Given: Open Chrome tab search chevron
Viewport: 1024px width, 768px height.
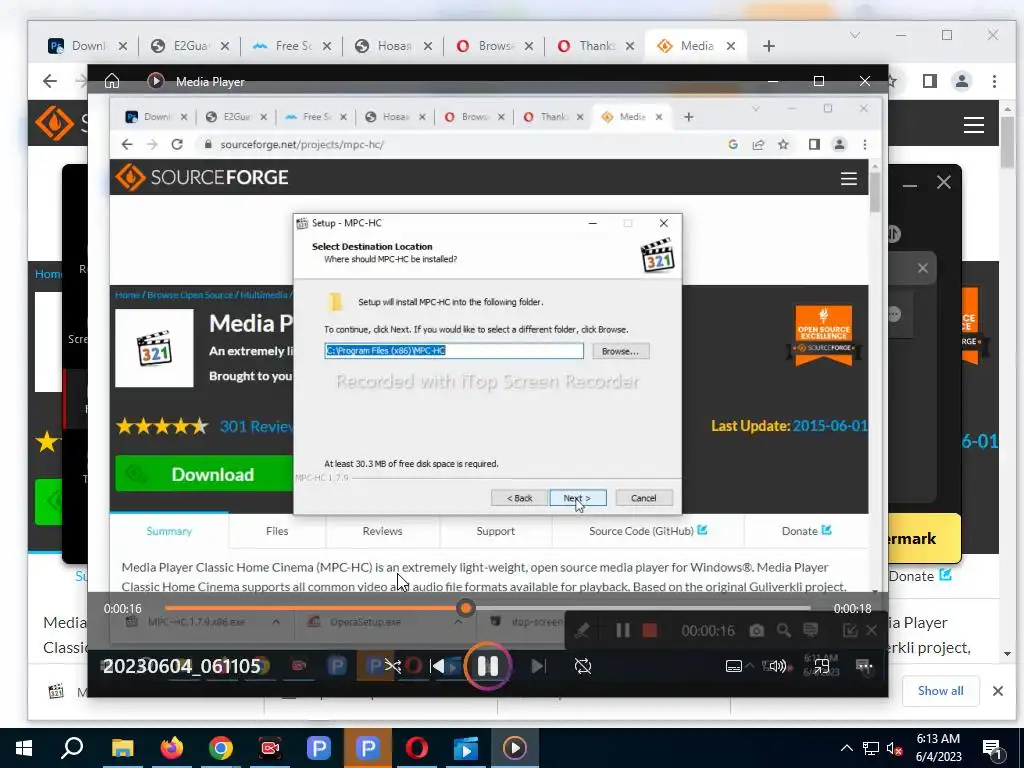Looking at the screenshot, I should (x=855, y=35).
